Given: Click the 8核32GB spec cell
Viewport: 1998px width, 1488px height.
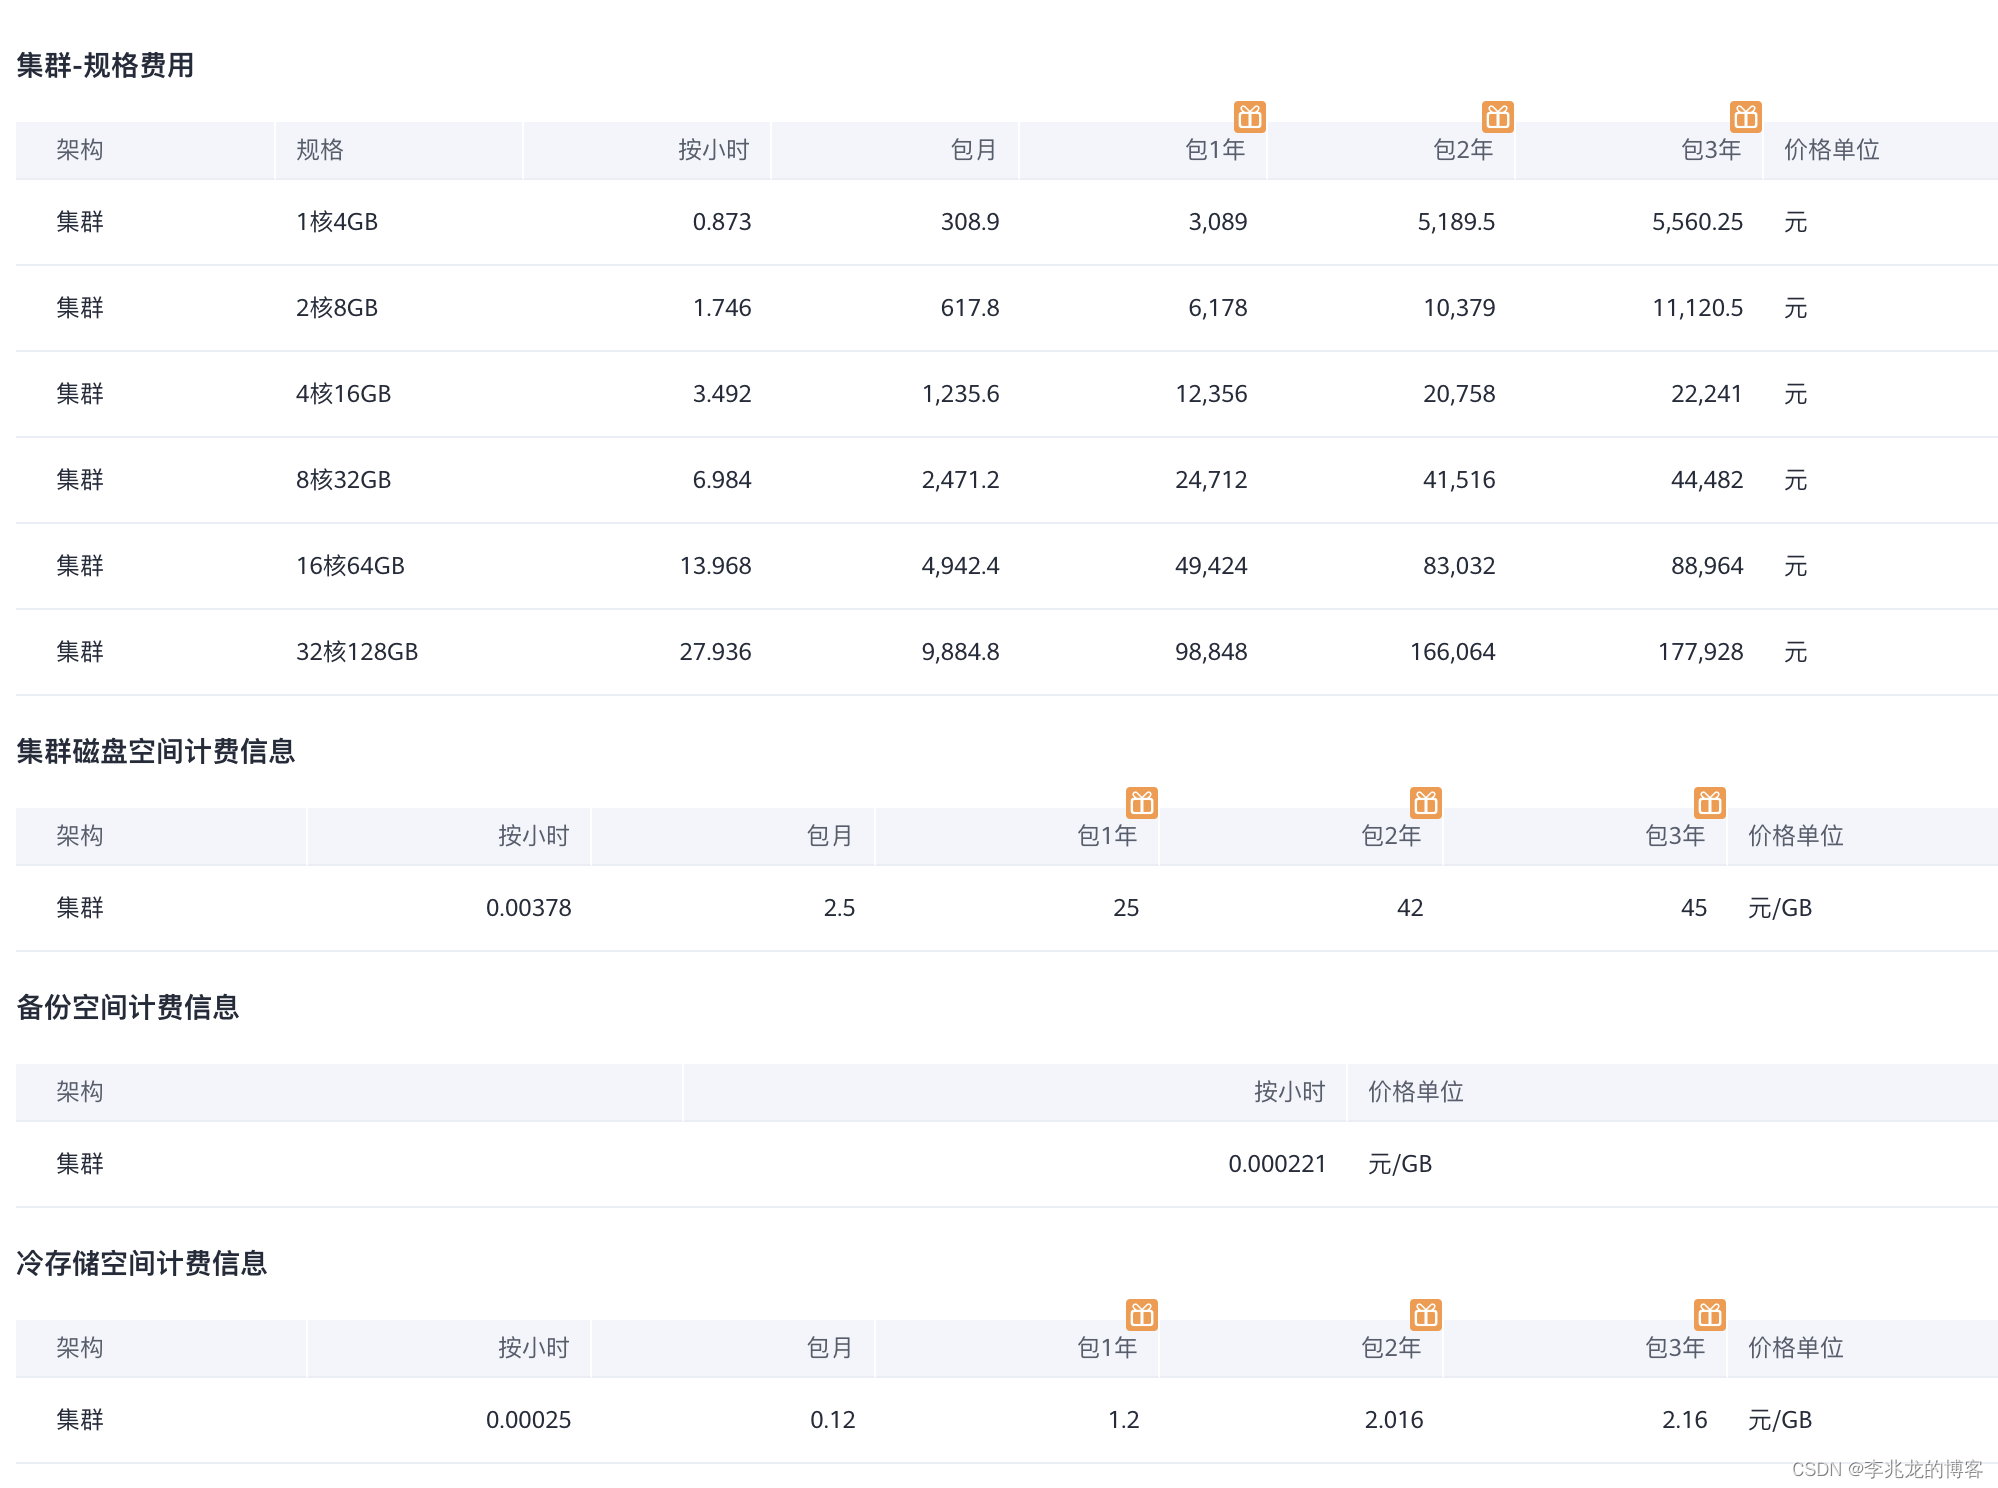Looking at the screenshot, I should pyautogui.click(x=343, y=480).
